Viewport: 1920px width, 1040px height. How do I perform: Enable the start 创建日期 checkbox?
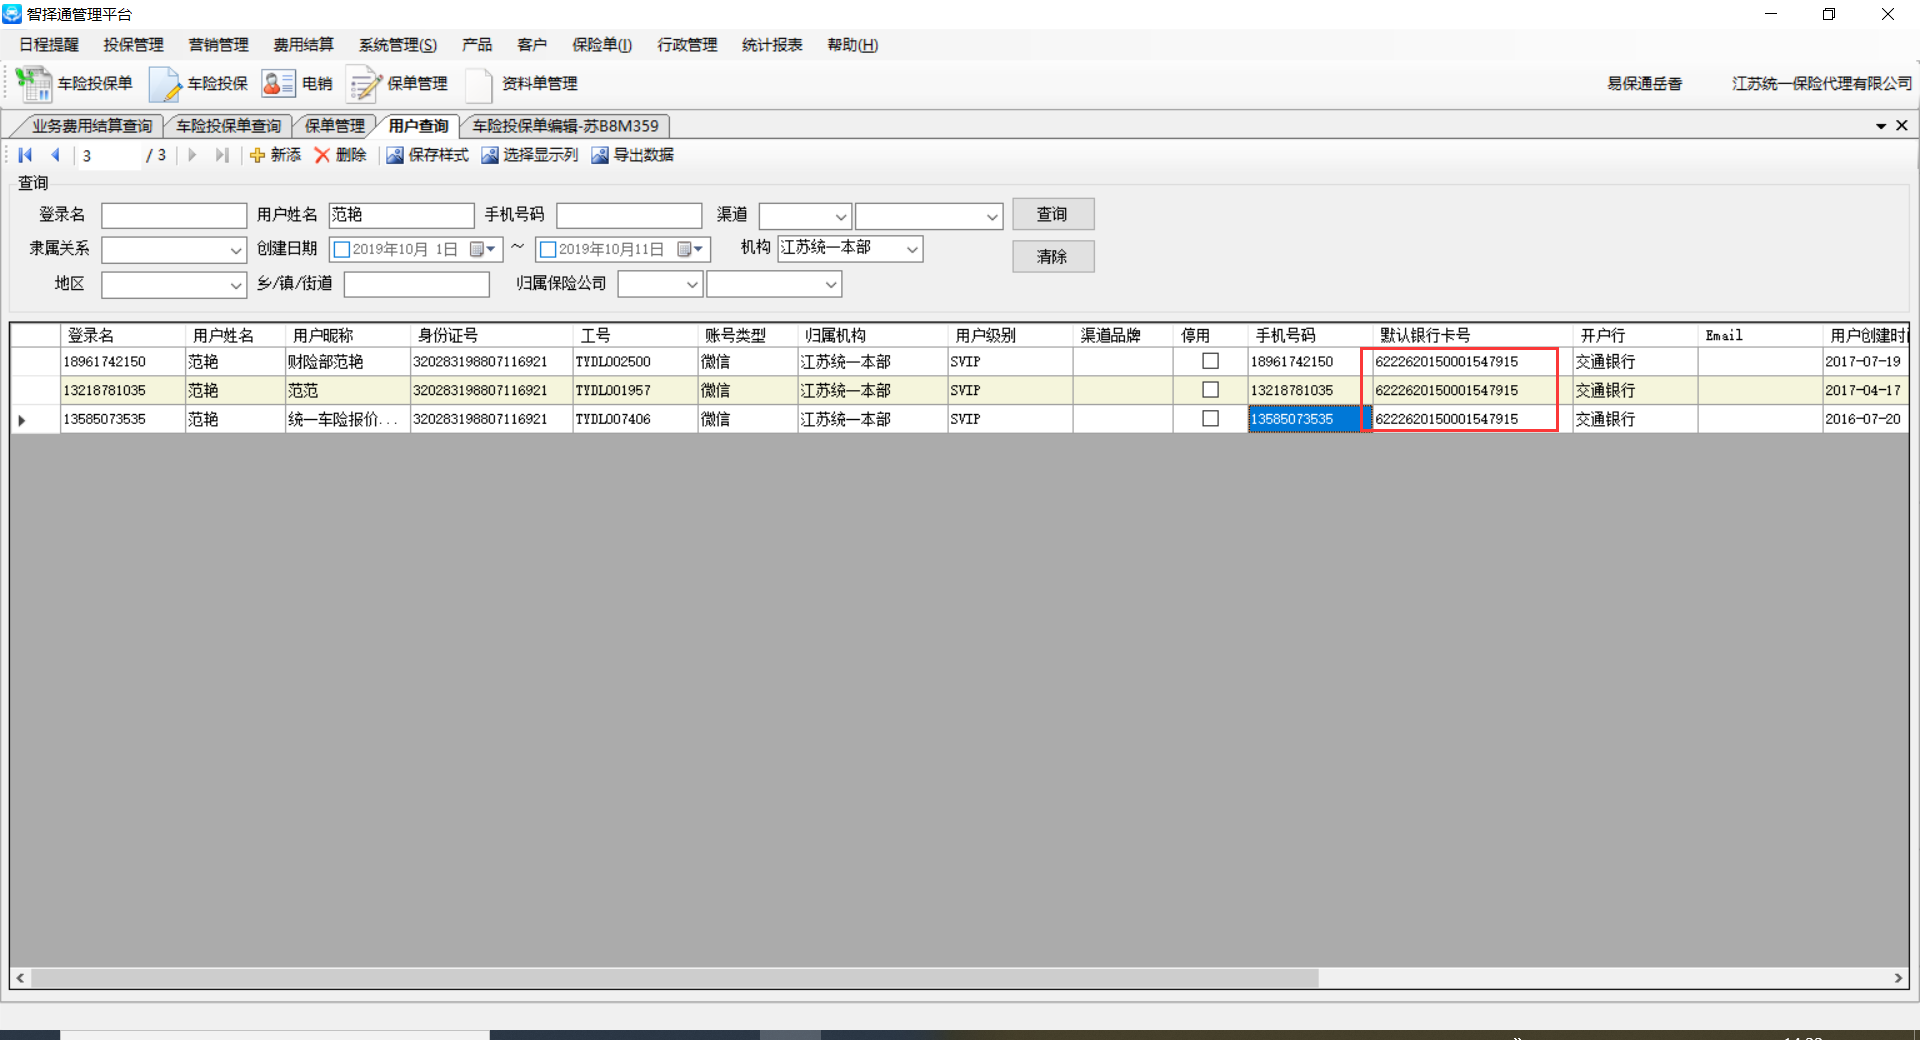click(x=342, y=249)
